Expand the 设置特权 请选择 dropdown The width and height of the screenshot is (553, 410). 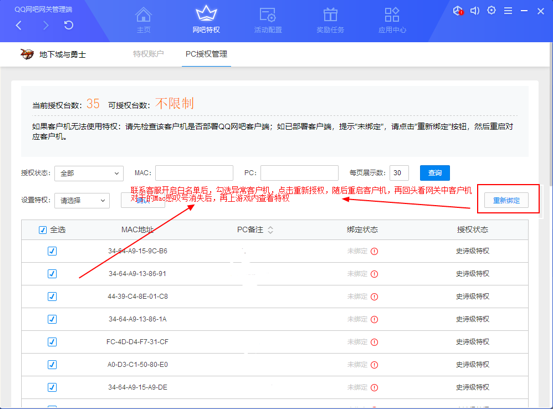point(82,201)
